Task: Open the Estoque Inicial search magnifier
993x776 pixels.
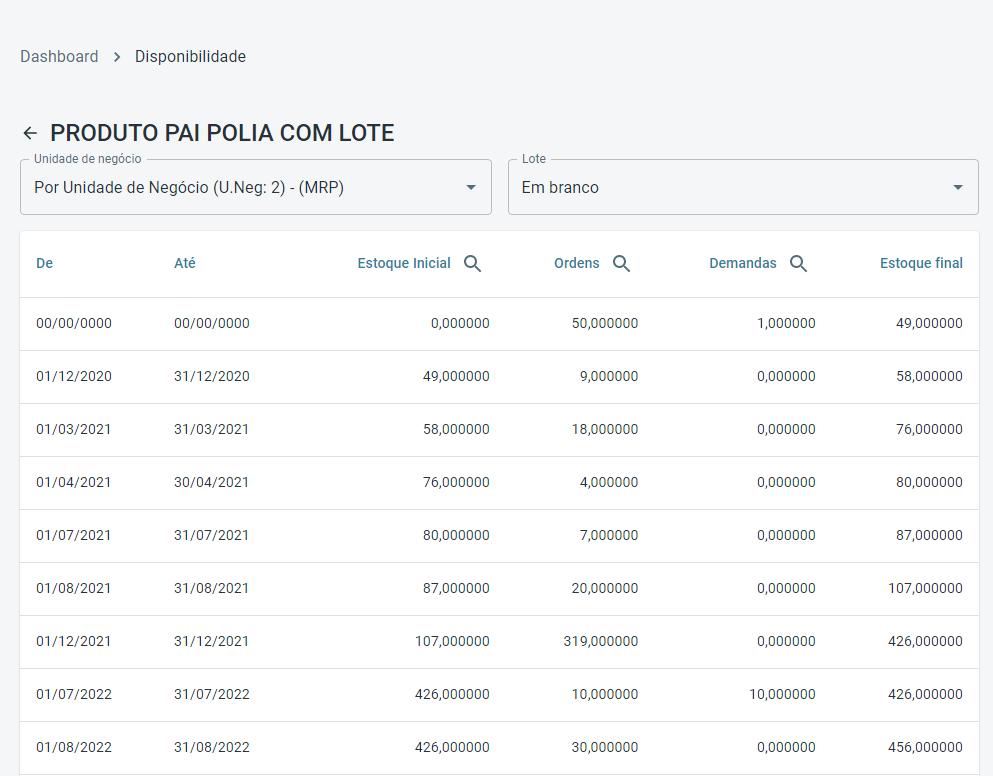Action: coord(472,264)
